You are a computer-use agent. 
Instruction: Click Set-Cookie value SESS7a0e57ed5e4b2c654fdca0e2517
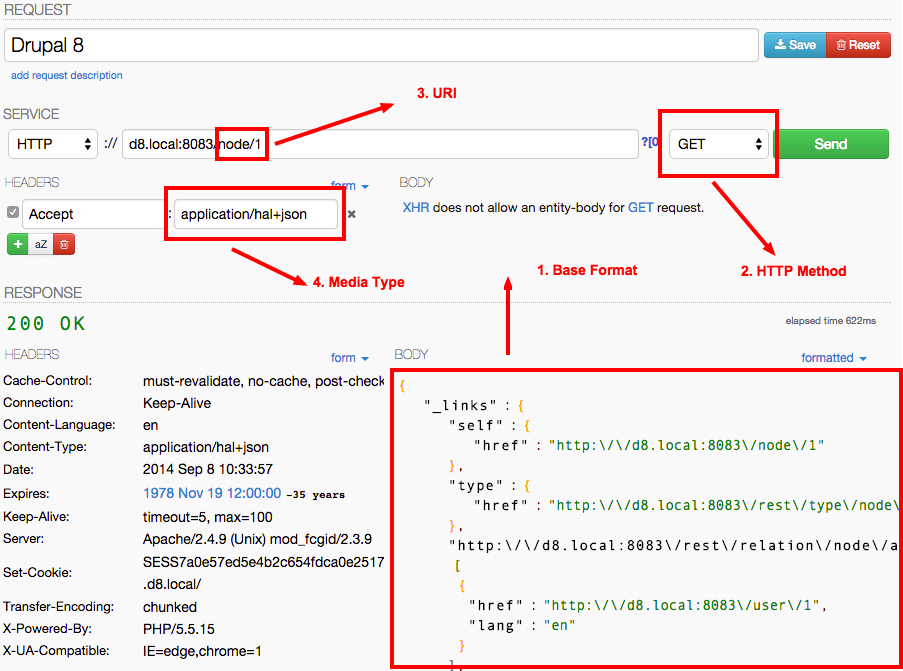coord(263,562)
